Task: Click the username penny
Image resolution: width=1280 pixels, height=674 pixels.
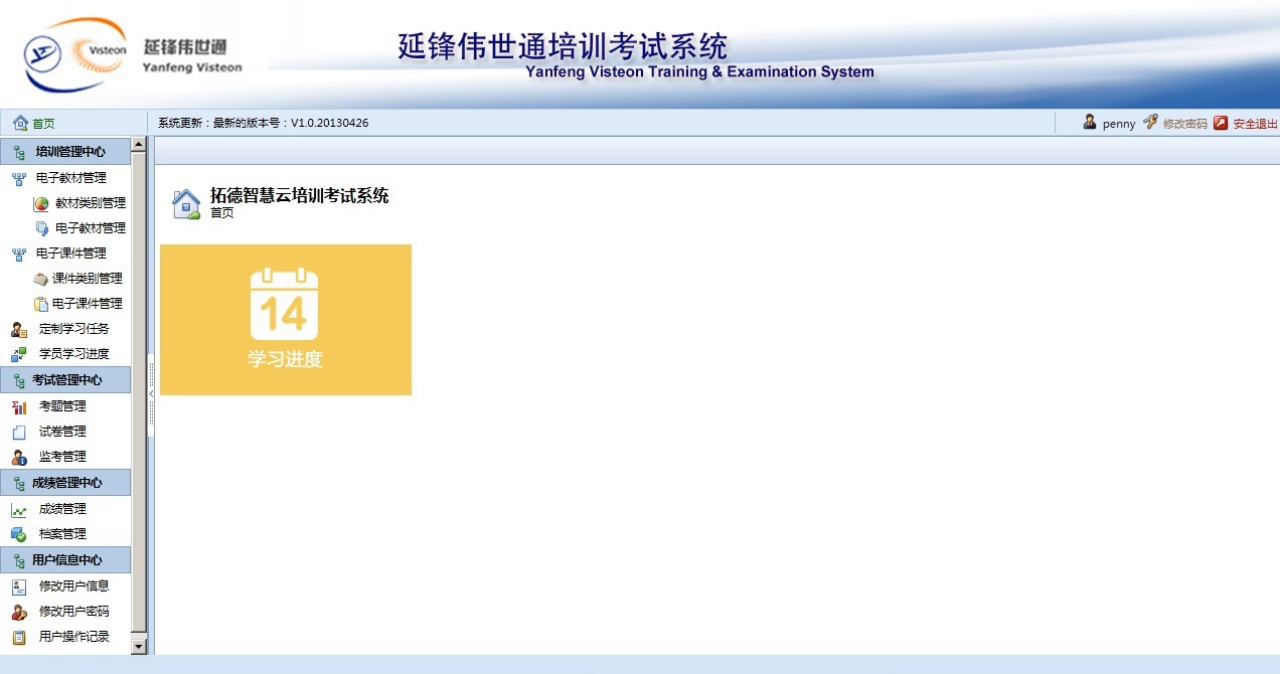Action: (1119, 124)
